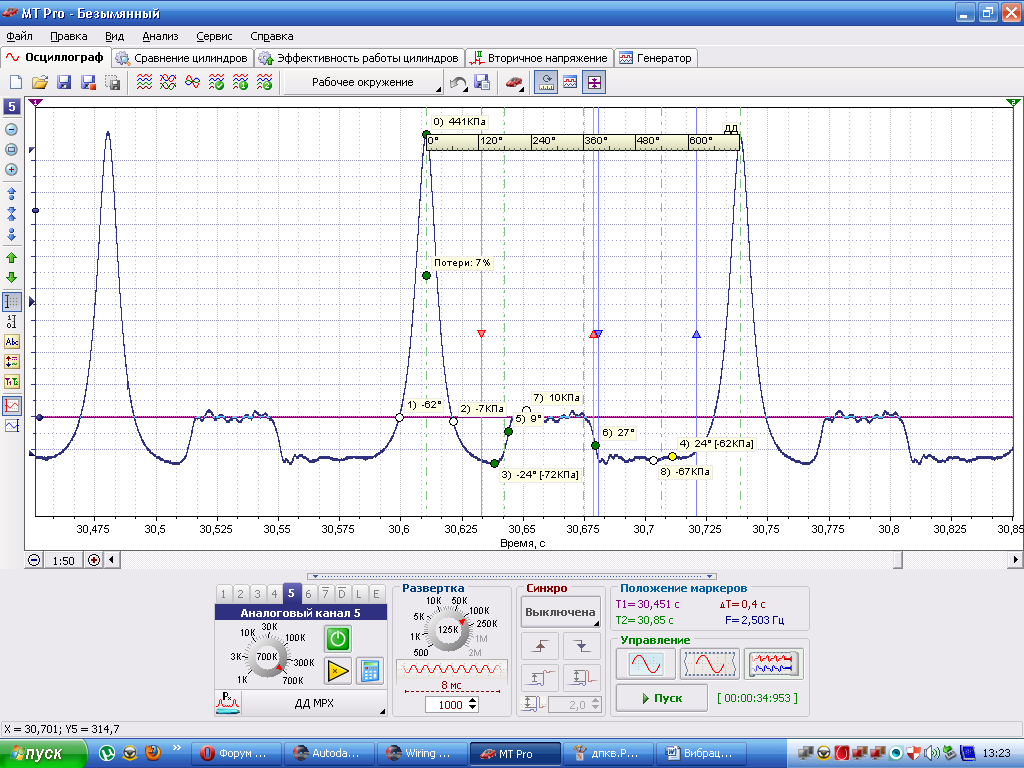
Task: Switch to the Сравнение цилиндров tab
Action: (182, 58)
